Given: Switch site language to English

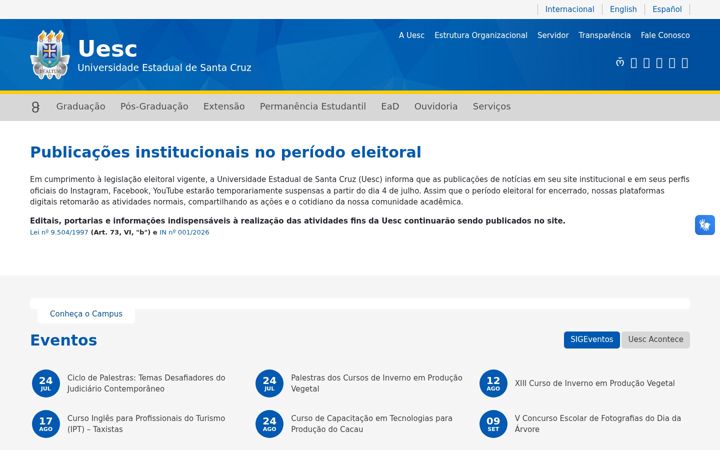Looking at the screenshot, I should 623,9.
